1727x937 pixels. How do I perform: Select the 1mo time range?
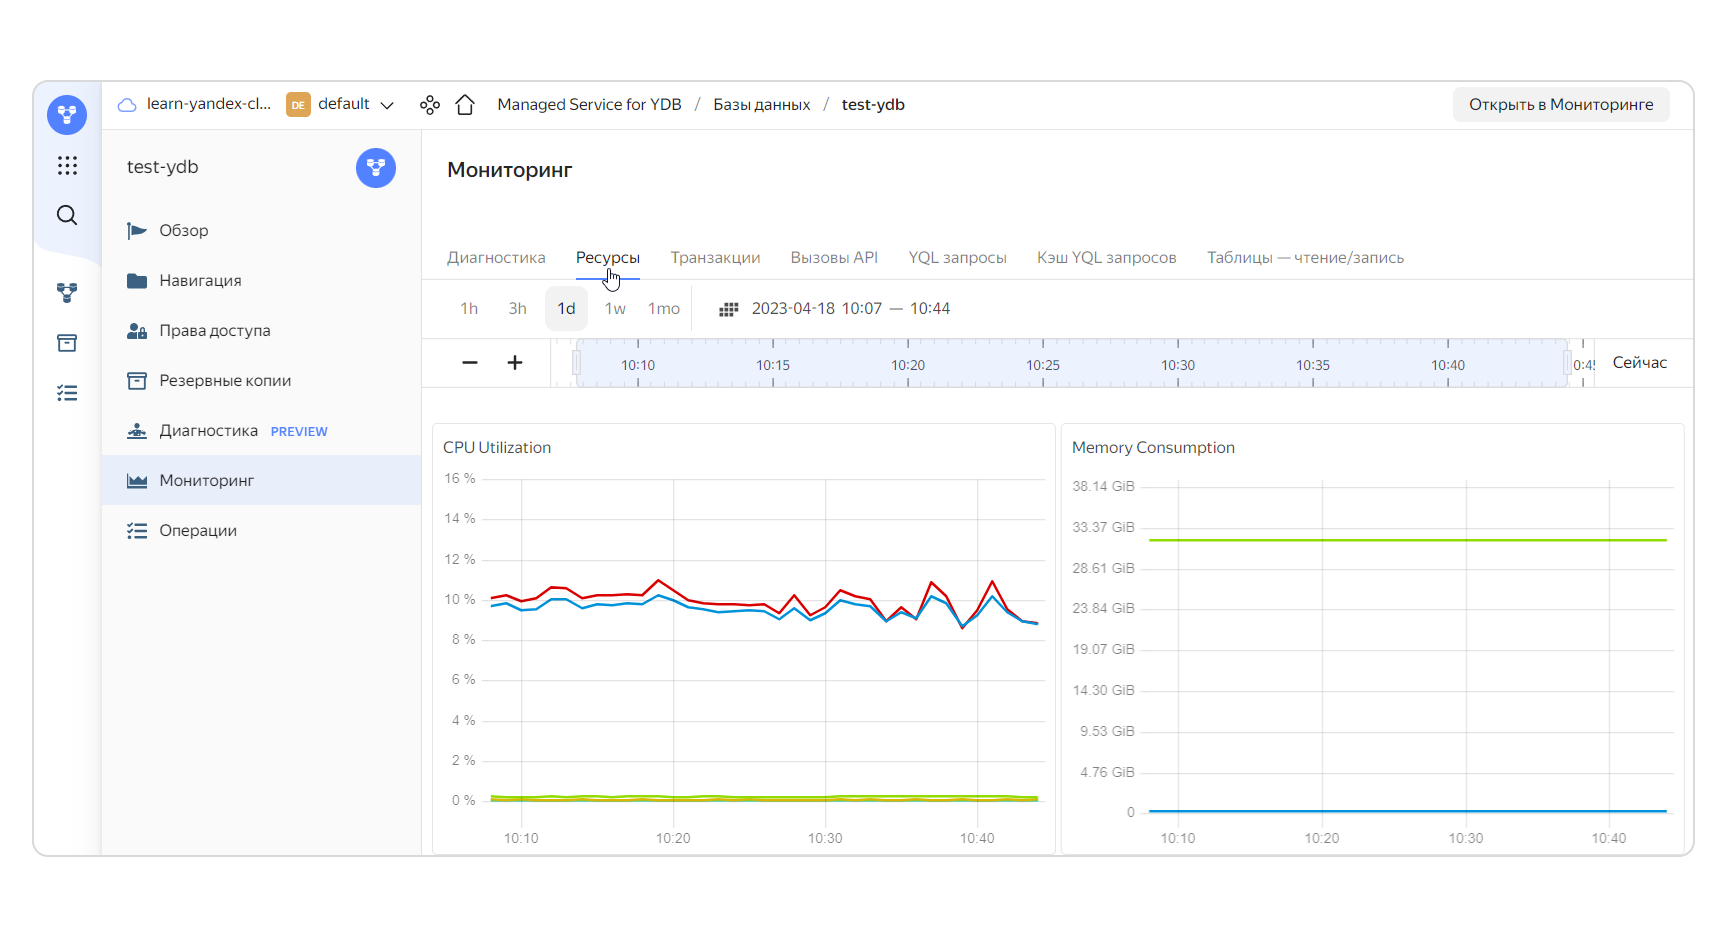point(663,309)
